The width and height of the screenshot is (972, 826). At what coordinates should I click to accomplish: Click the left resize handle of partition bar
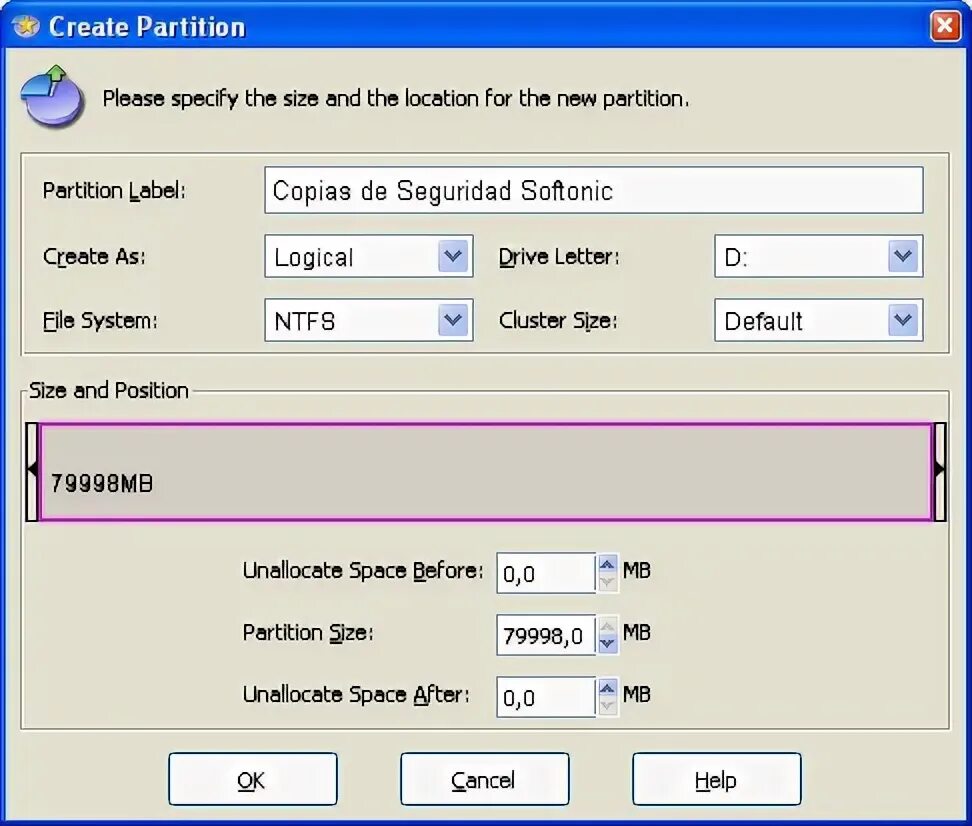pos(32,471)
